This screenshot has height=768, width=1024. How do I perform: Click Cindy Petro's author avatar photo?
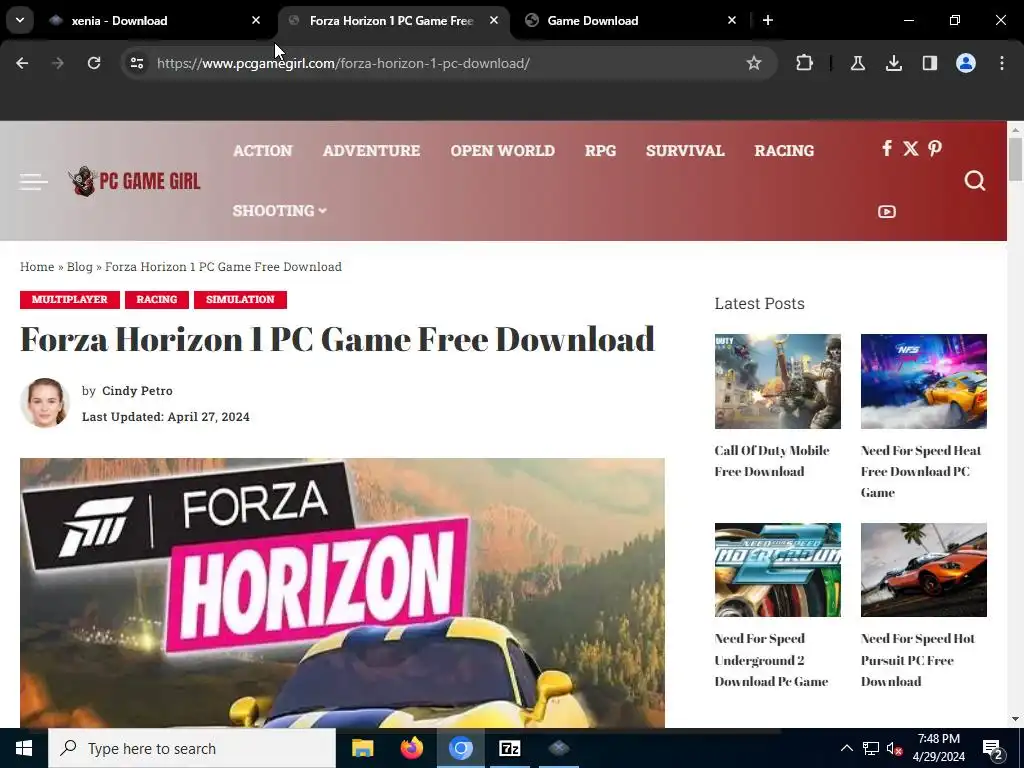44,403
